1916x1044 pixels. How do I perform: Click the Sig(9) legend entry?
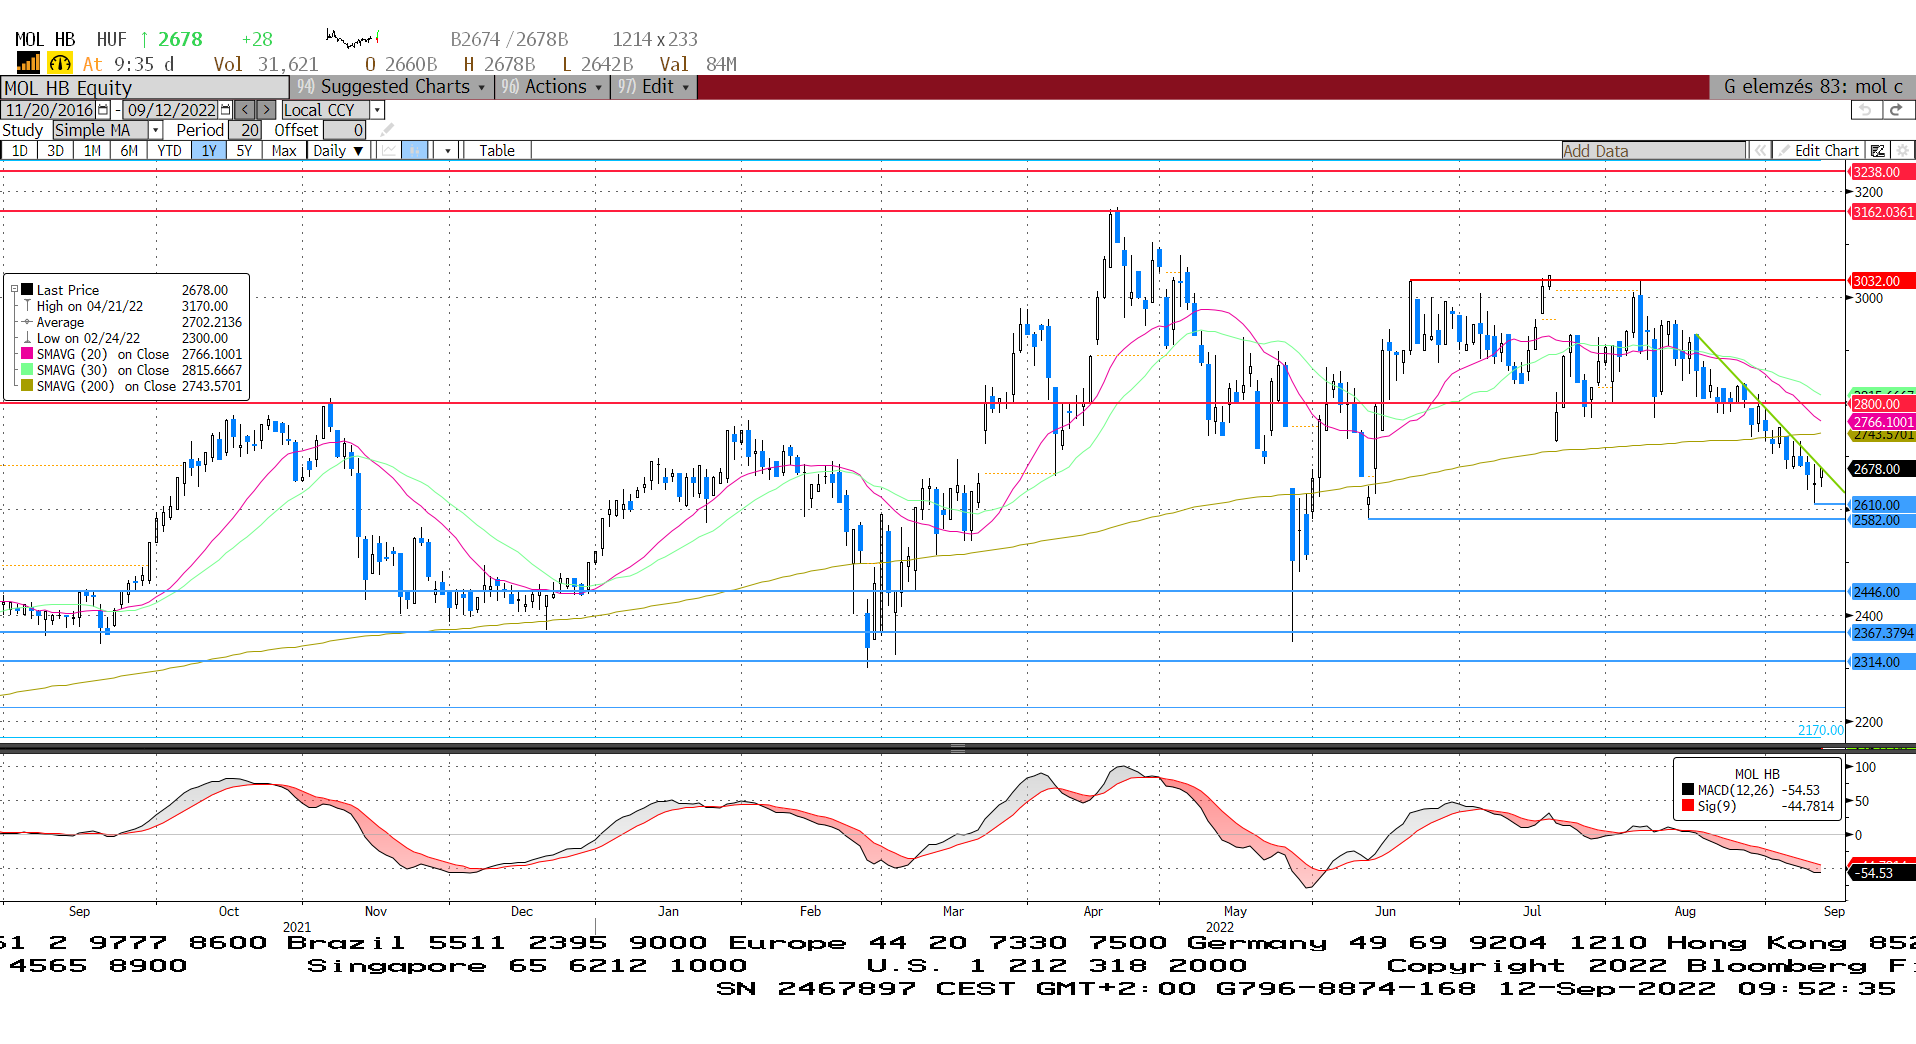[1758, 806]
